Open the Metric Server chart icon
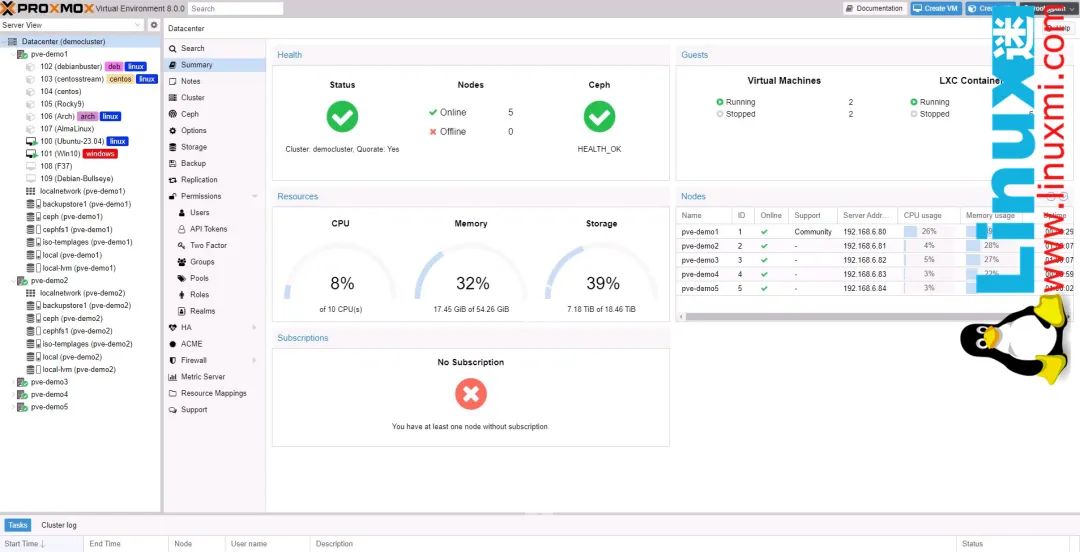The image size is (1080, 552). pos(173,376)
